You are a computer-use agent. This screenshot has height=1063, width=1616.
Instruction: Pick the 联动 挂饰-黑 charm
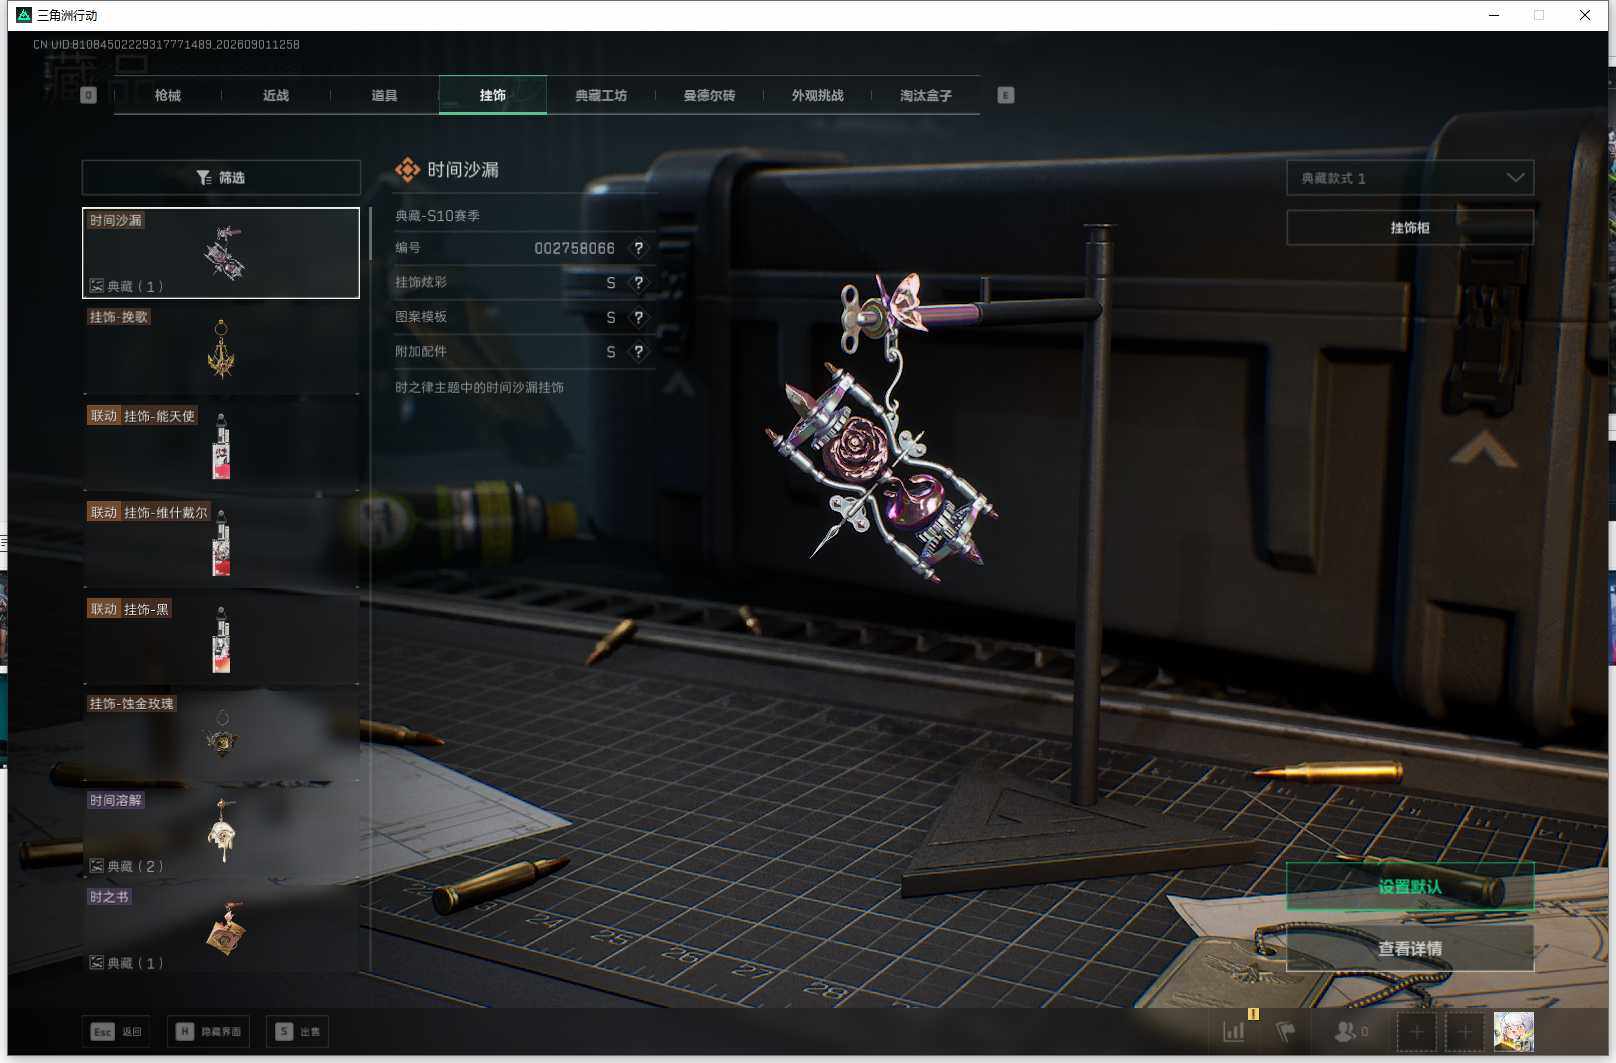click(221, 640)
